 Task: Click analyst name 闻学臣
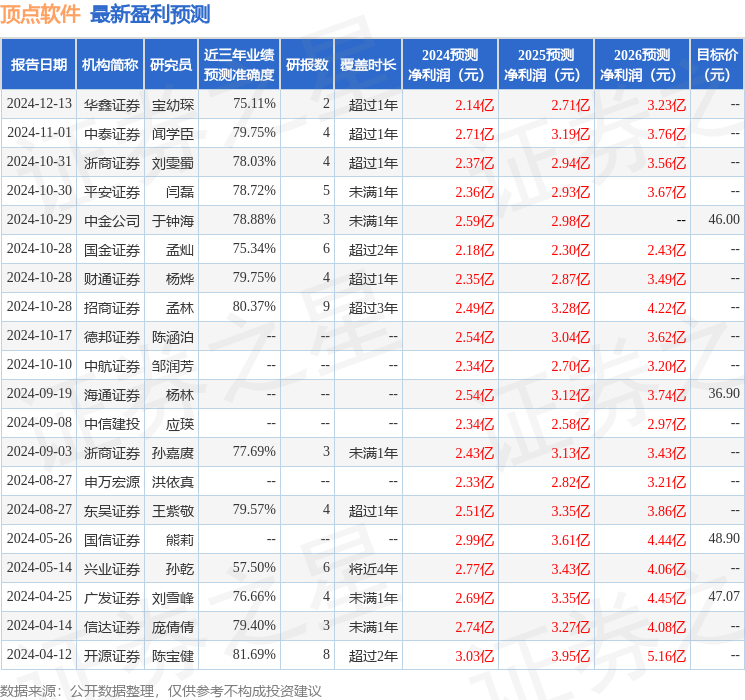[172, 134]
